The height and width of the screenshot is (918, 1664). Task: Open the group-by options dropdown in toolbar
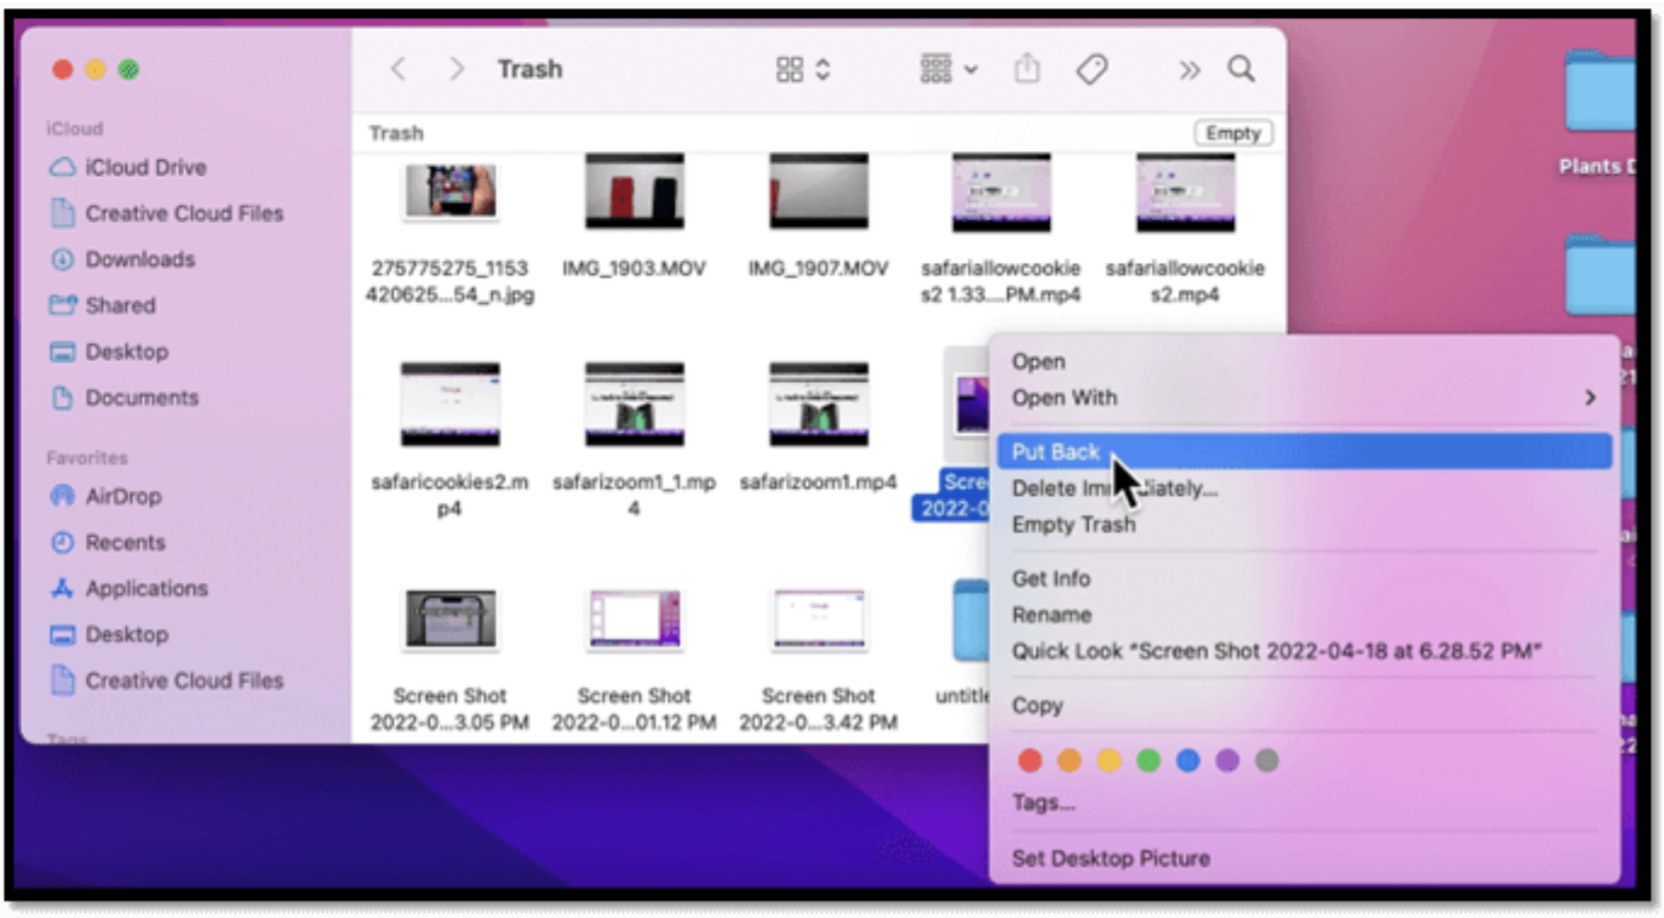[948, 69]
